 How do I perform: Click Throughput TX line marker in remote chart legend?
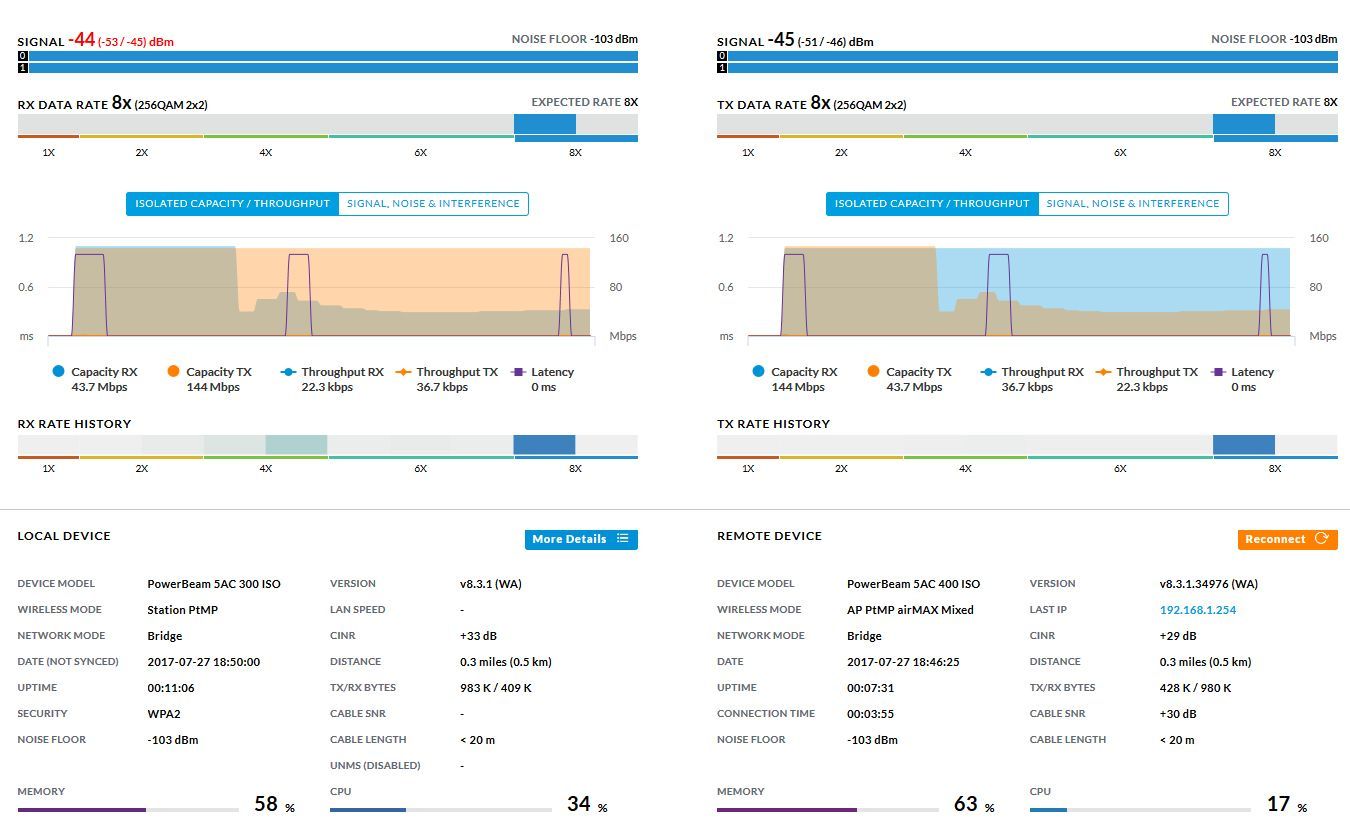(x=1103, y=372)
